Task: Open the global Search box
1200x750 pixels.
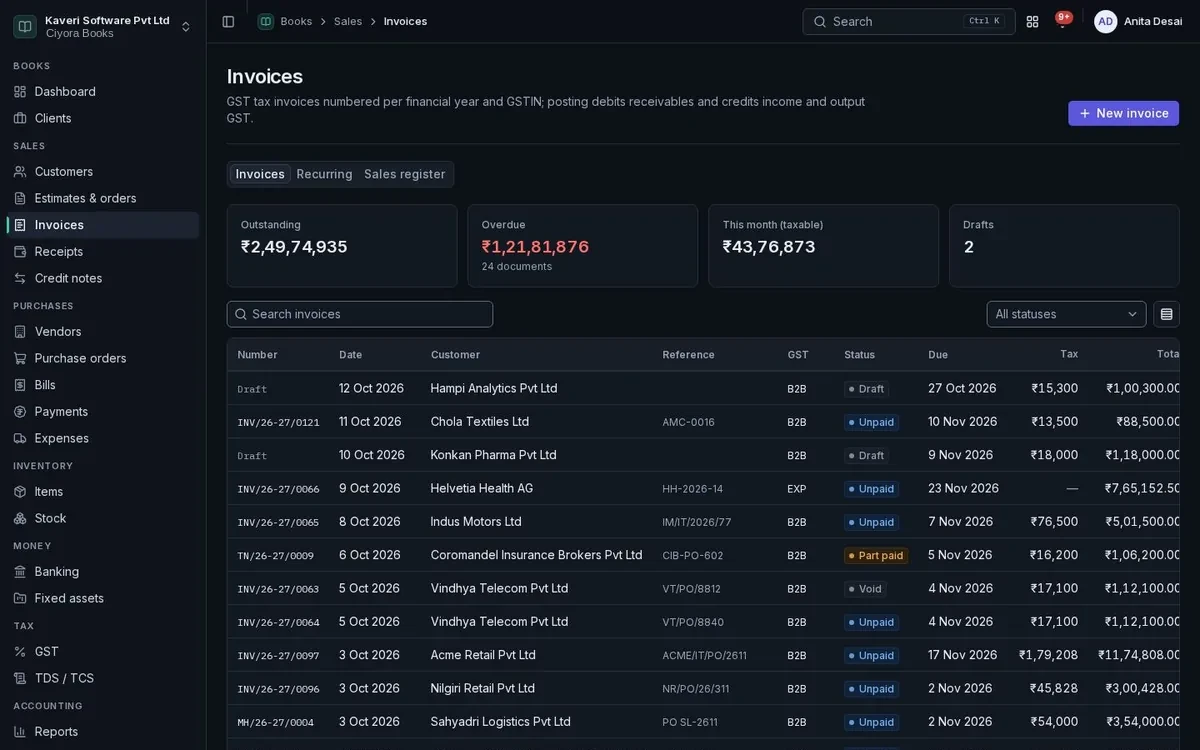Action: pyautogui.click(x=908, y=21)
